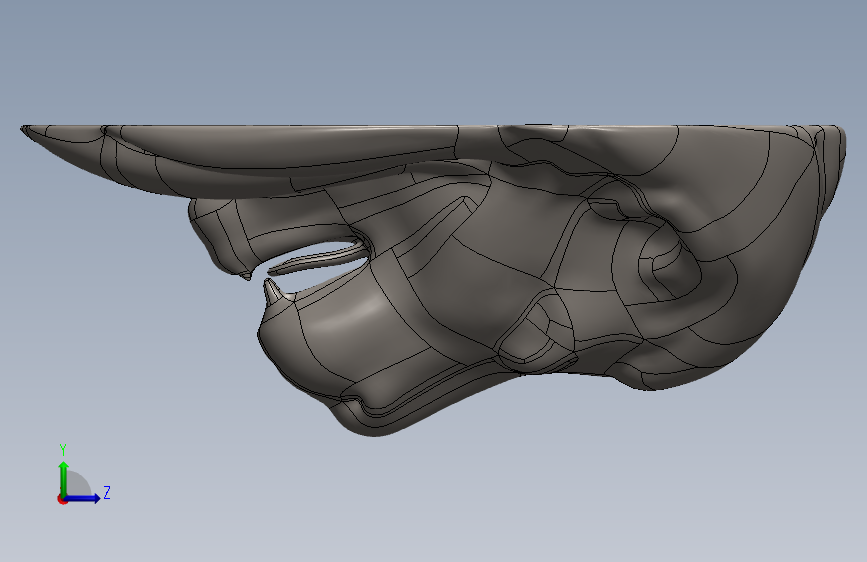Image resolution: width=867 pixels, height=562 pixels.
Task: Click the Y label on the triad
Action: tap(63, 450)
